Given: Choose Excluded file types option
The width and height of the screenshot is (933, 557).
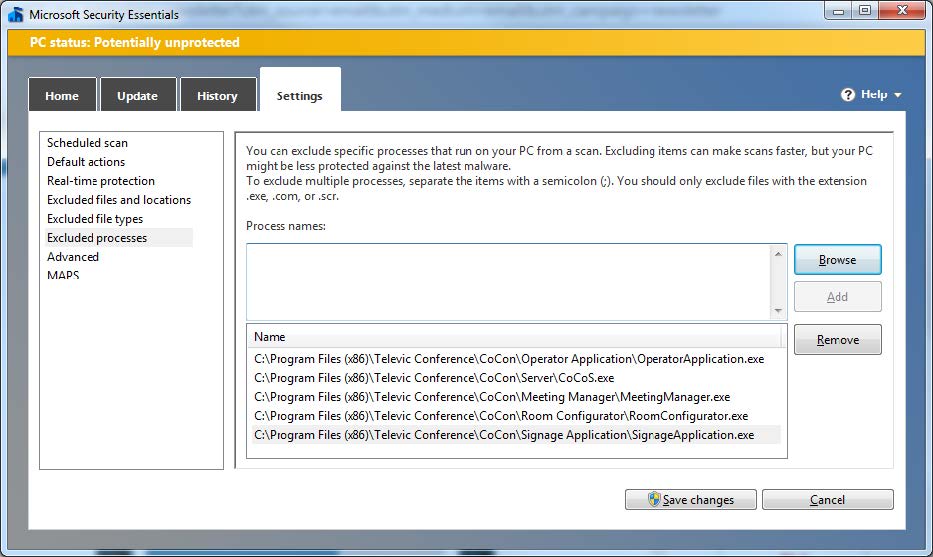Looking at the screenshot, I should click(95, 219).
